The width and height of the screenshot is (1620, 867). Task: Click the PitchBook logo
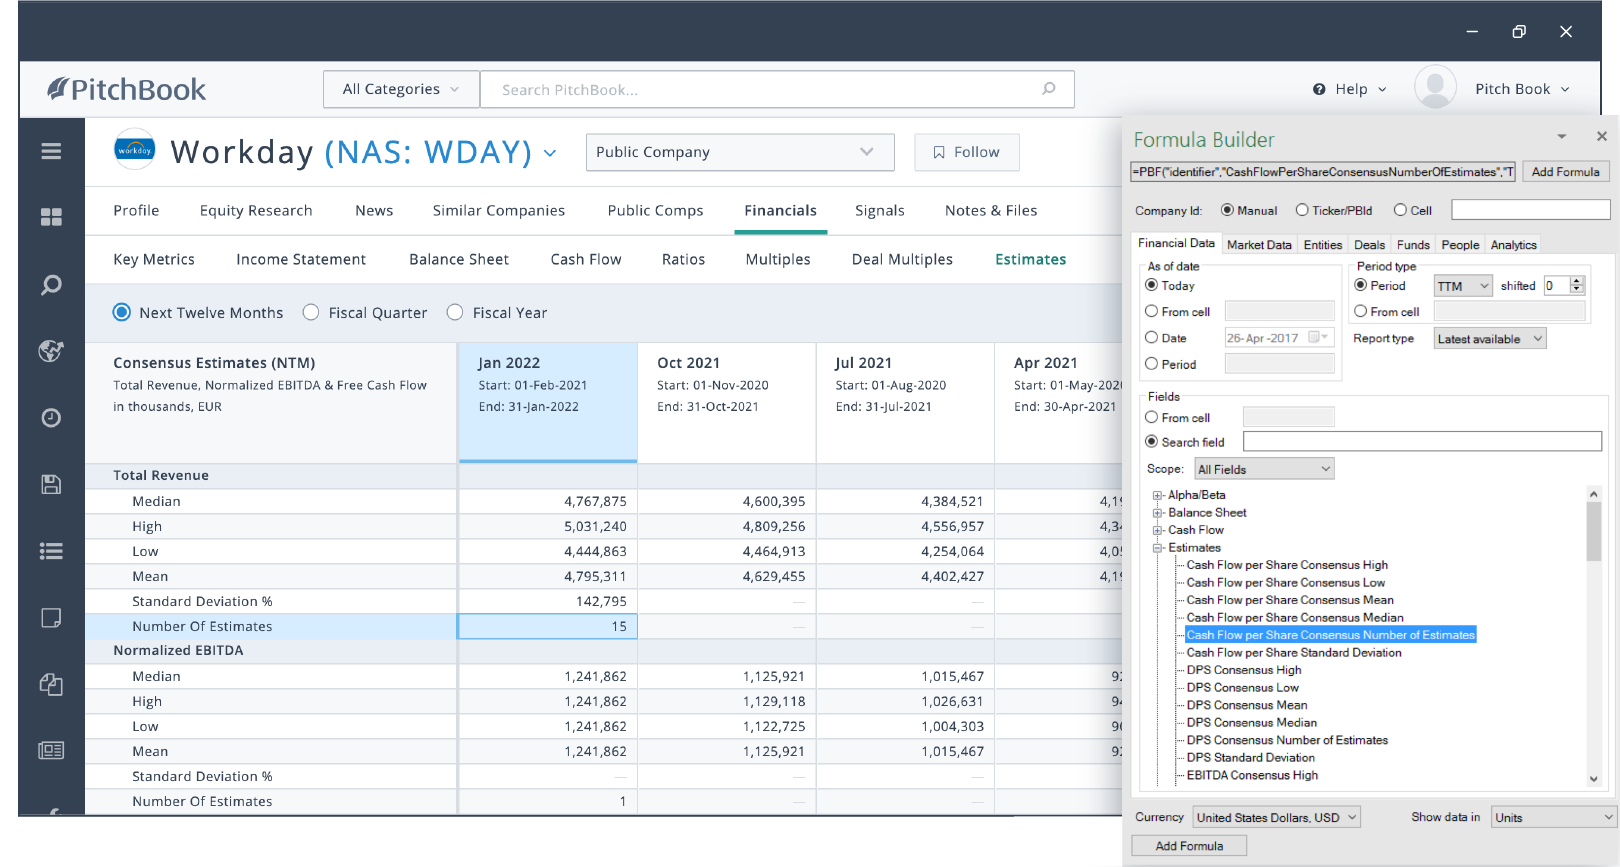click(127, 89)
